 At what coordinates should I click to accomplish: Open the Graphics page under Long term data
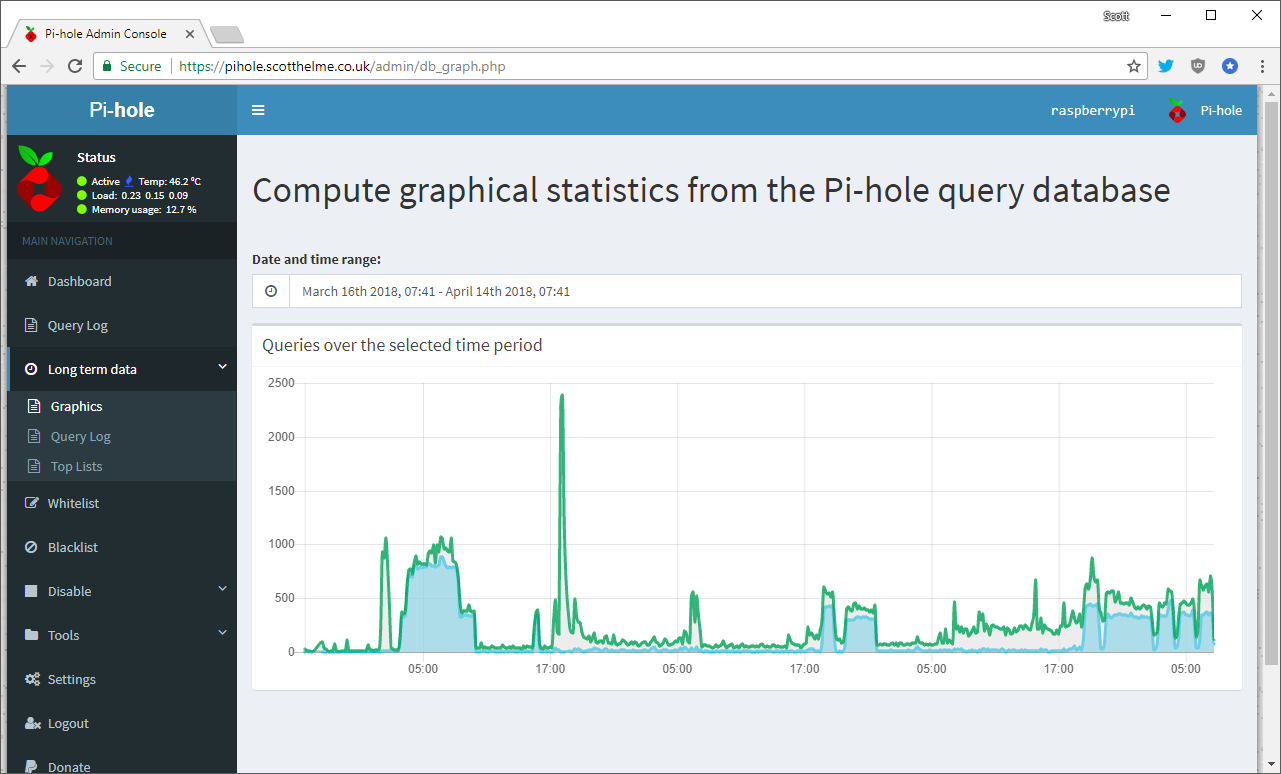(75, 406)
